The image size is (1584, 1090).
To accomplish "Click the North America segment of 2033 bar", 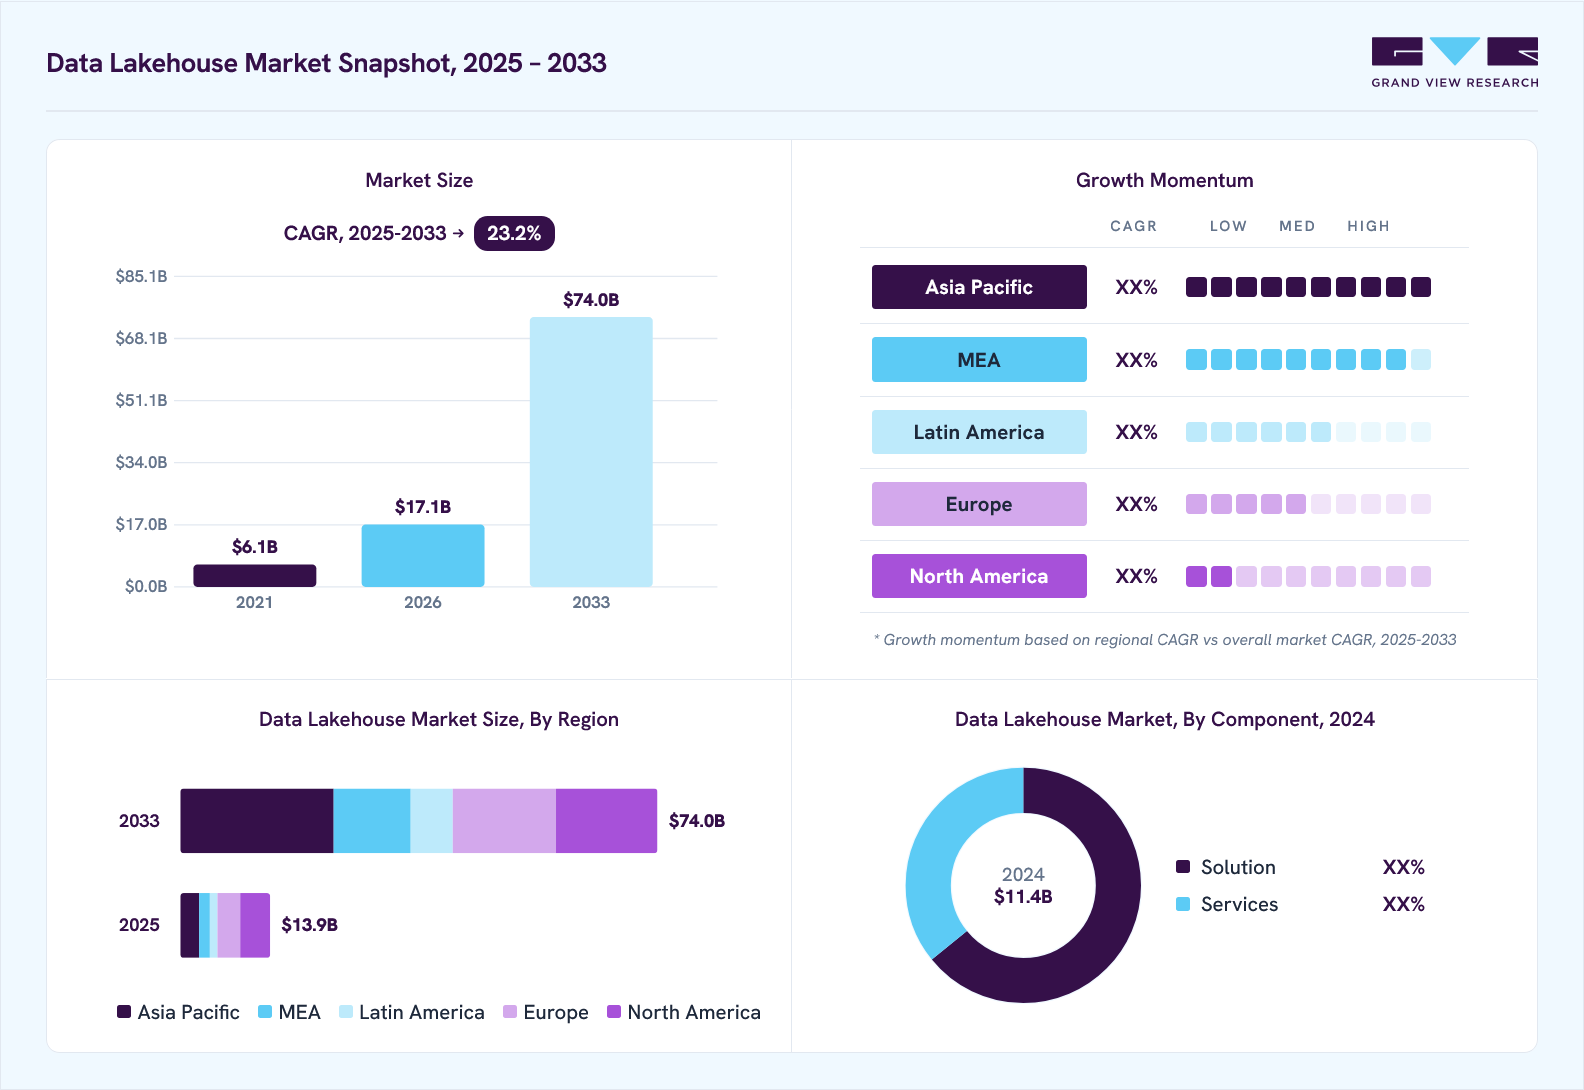I will [x=607, y=821].
